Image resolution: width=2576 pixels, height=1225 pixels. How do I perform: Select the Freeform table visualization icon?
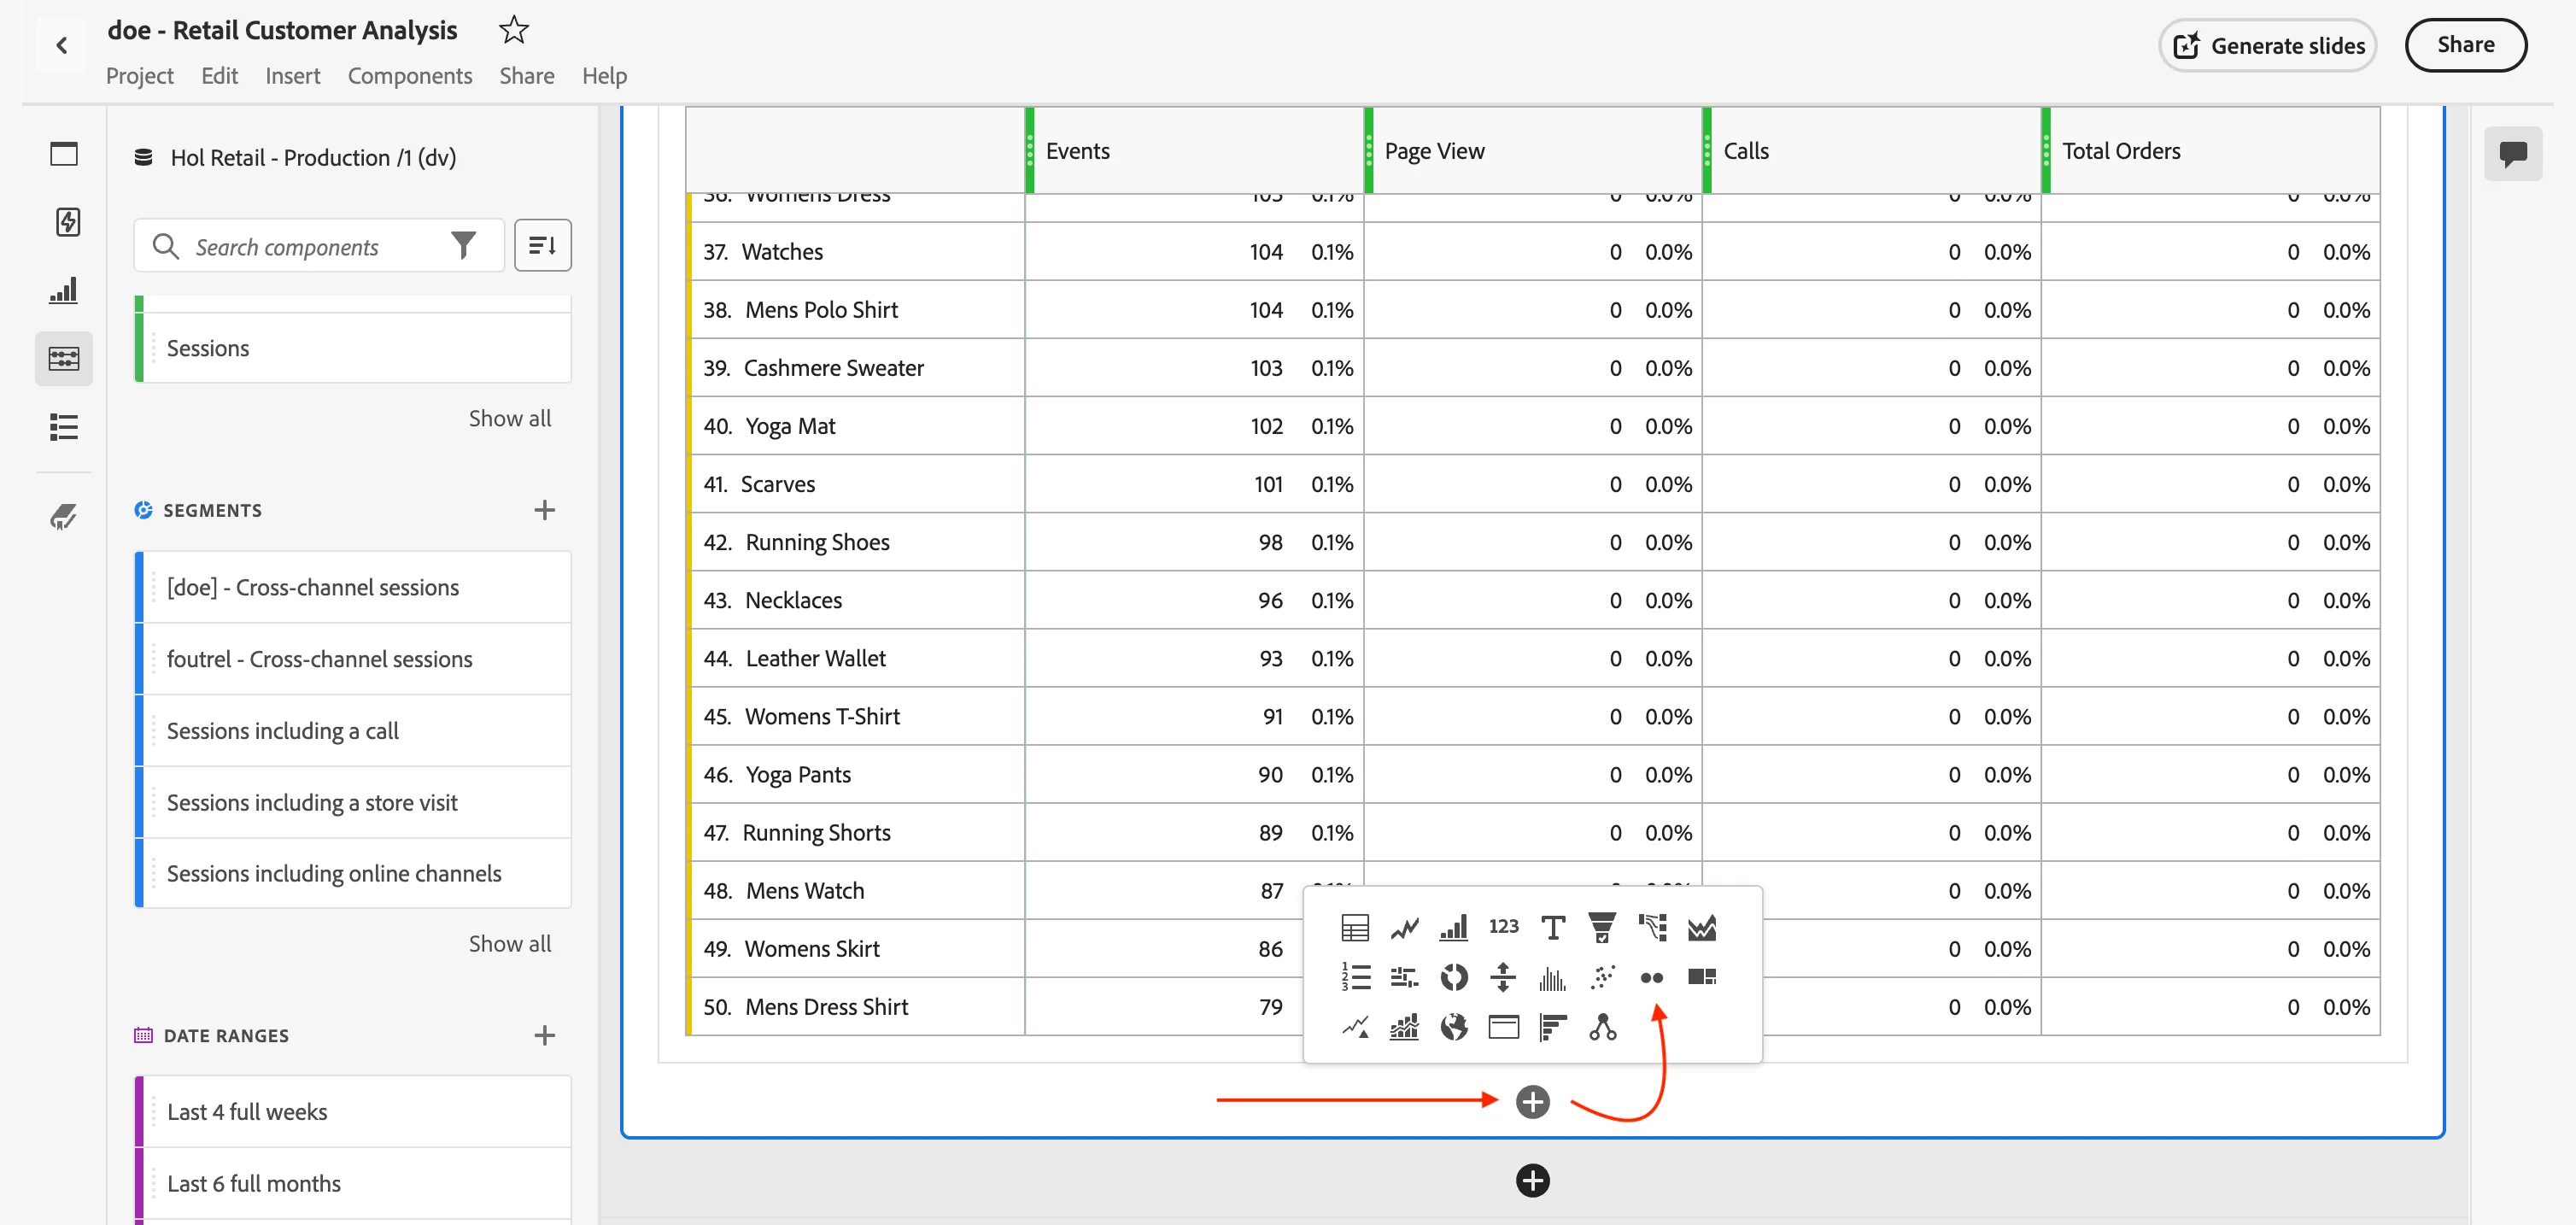[x=1355, y=928]
